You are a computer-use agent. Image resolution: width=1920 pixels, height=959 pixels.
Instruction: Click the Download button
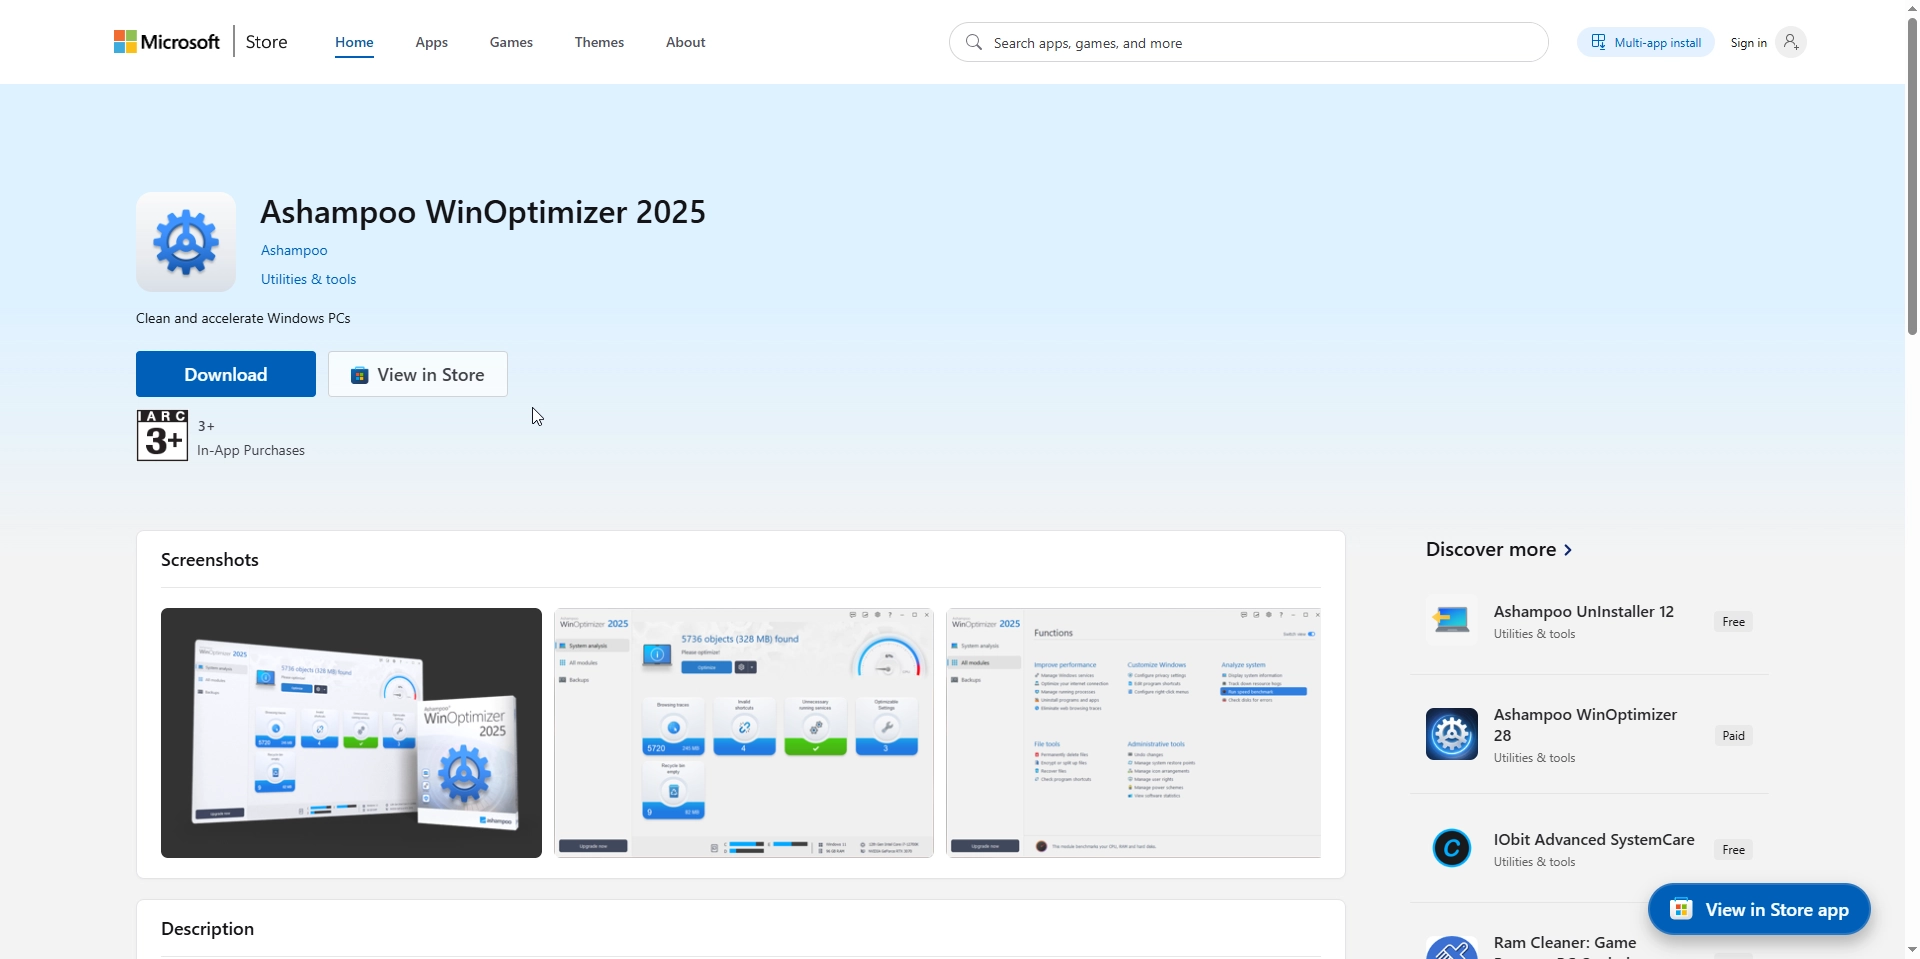coord(226,374)
